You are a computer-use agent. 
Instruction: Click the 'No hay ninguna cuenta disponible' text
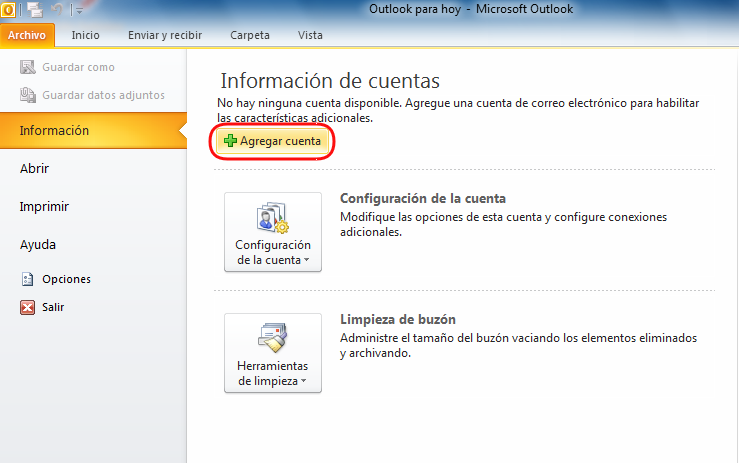(x=458, y=110)
